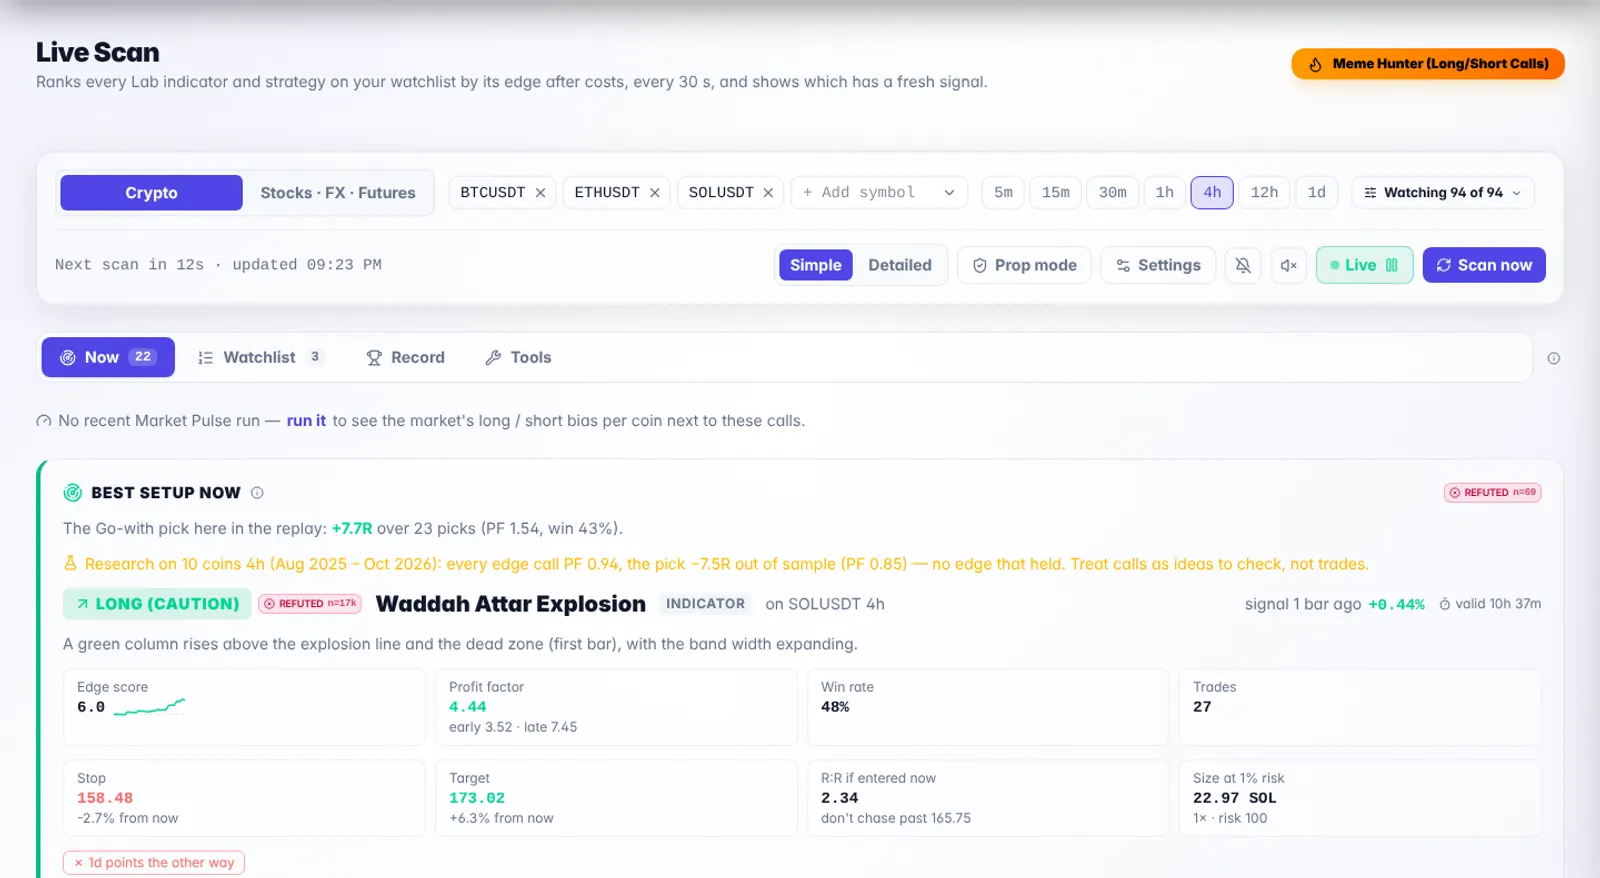Open the Settings button

click(x=1158, y=265)
